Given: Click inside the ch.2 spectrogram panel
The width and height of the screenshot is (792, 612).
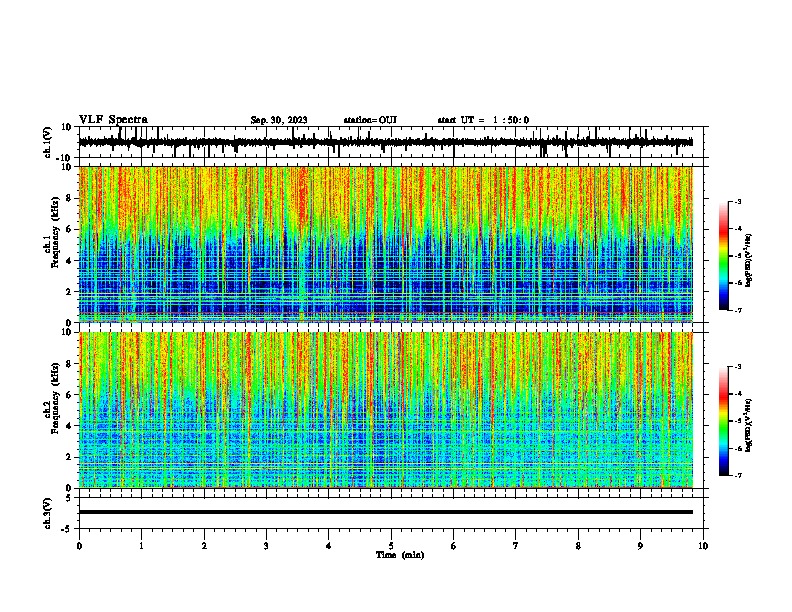Looking at the screenshot, I should [x=385, y=410].
